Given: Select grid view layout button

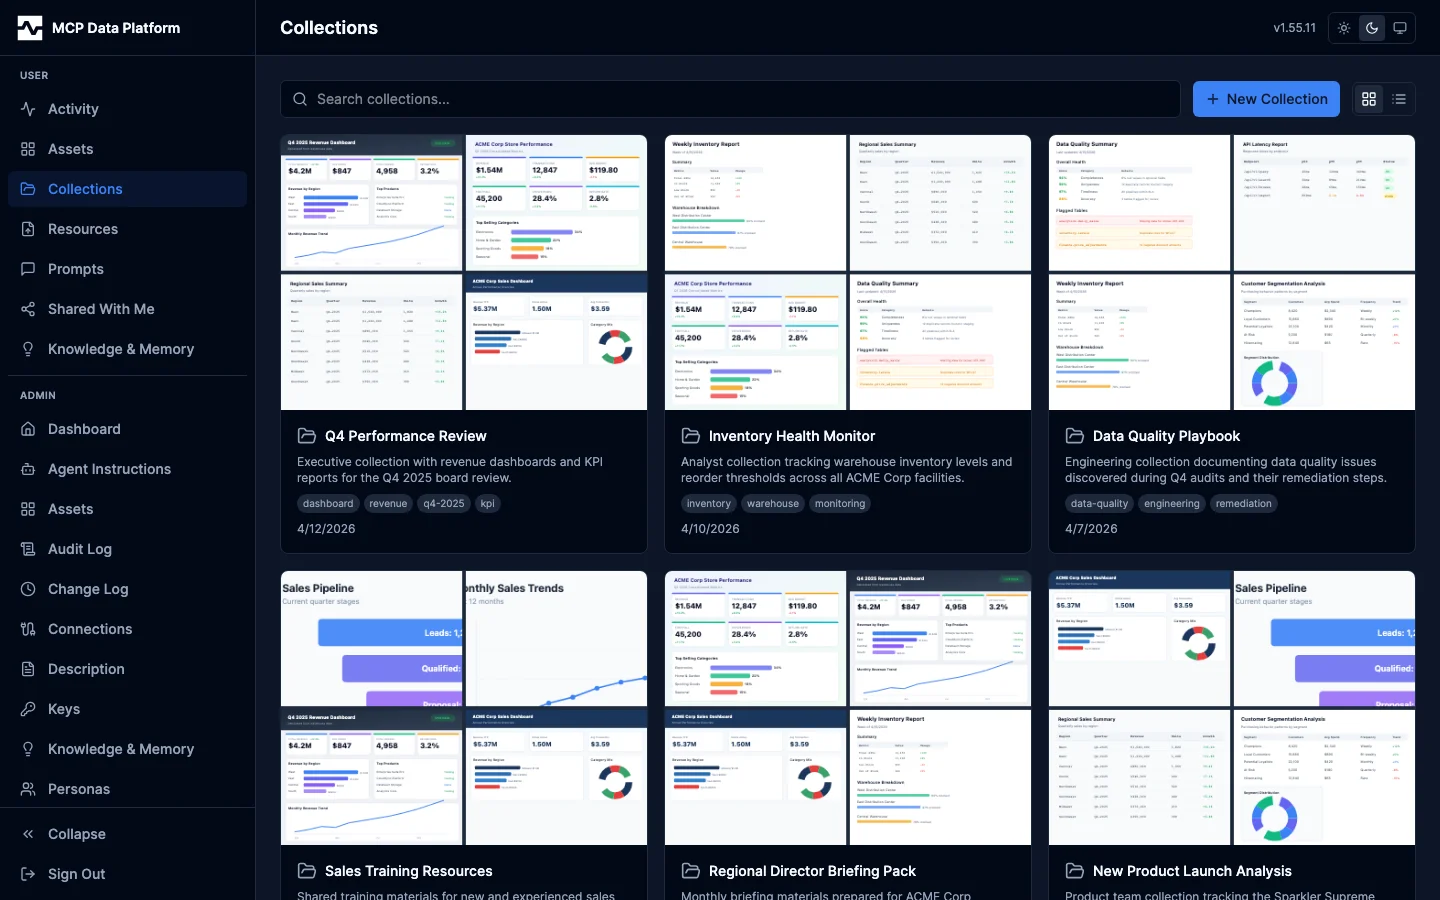Looking at the screenshot, I should point(1369,99).
